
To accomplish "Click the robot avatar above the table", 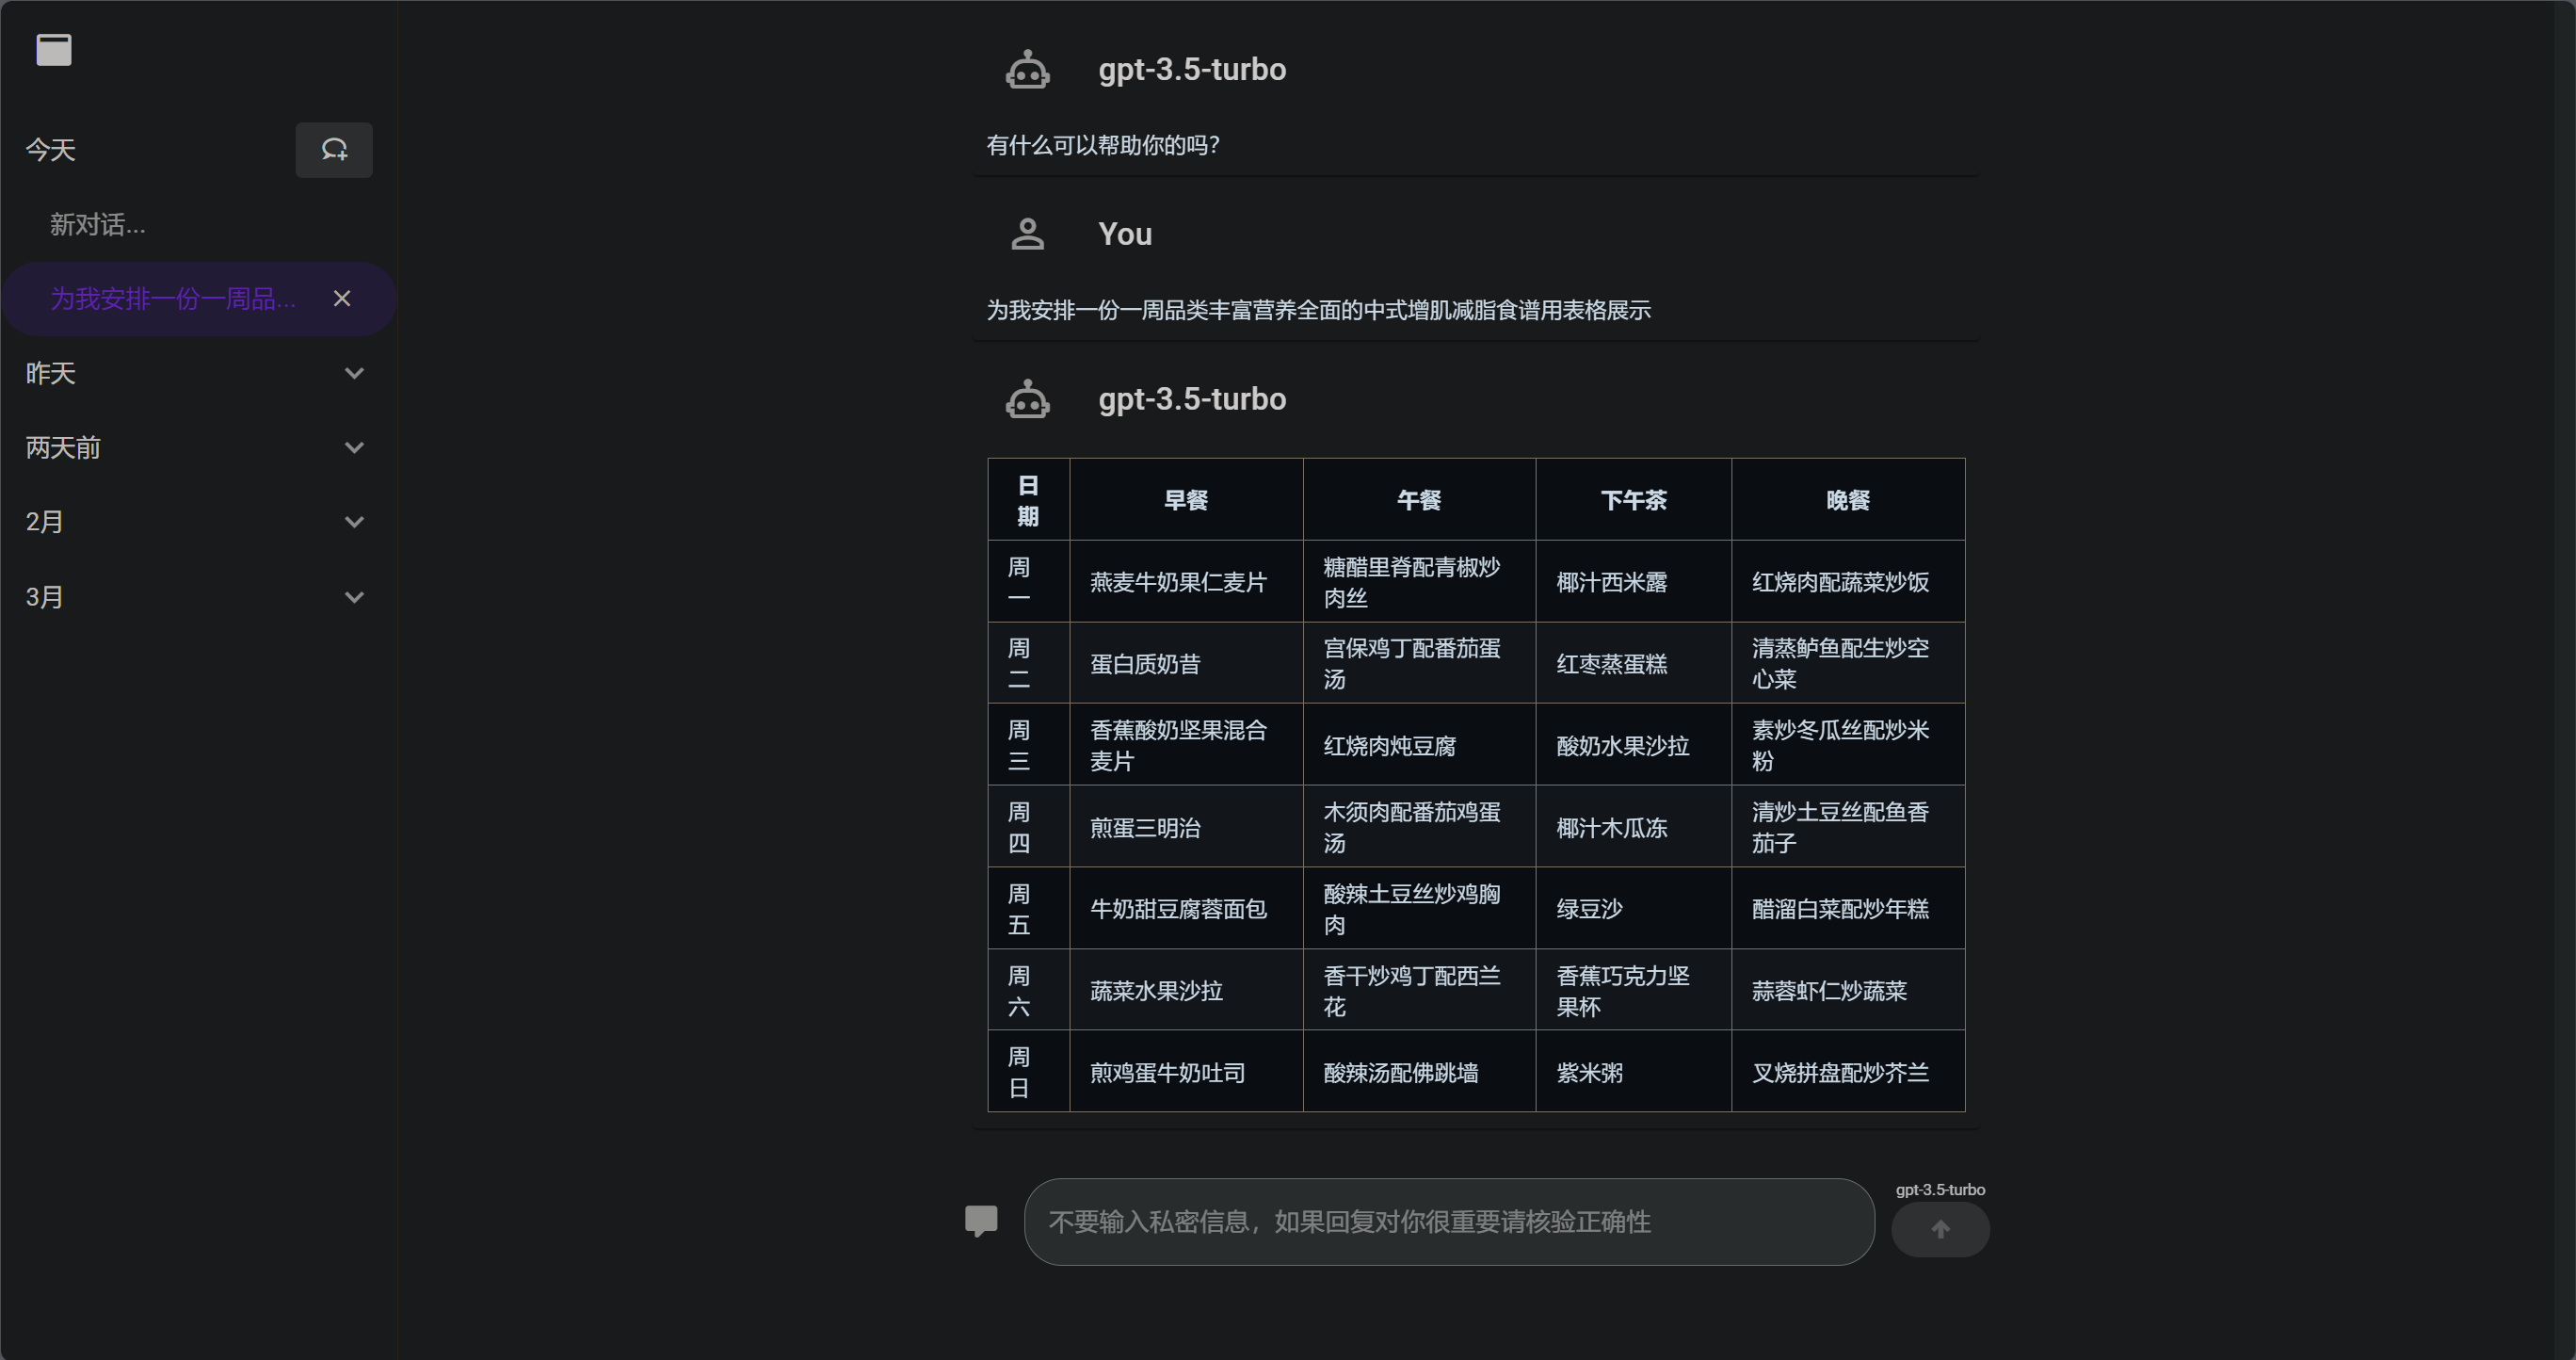I will pos(1027,399).
